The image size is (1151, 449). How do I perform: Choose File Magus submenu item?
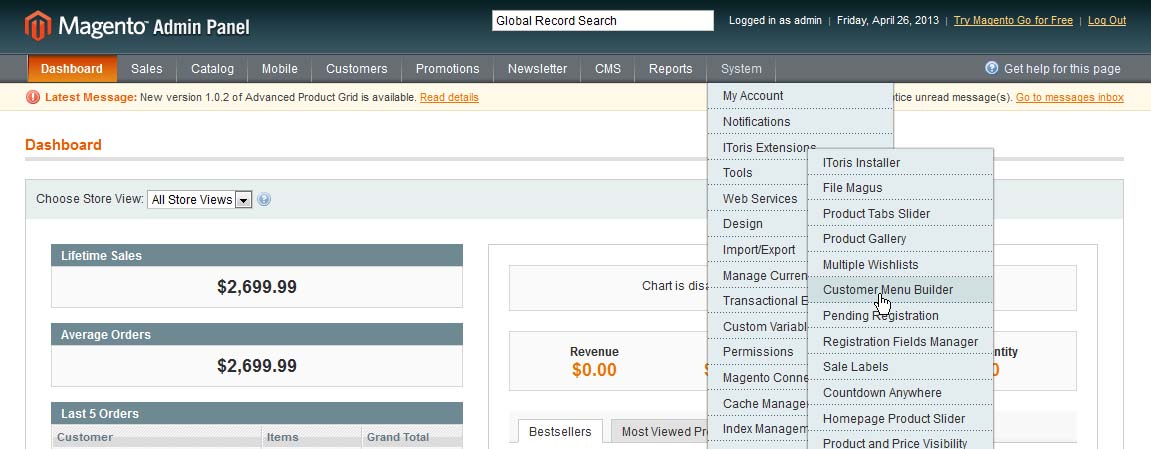[x=901, y=188]
